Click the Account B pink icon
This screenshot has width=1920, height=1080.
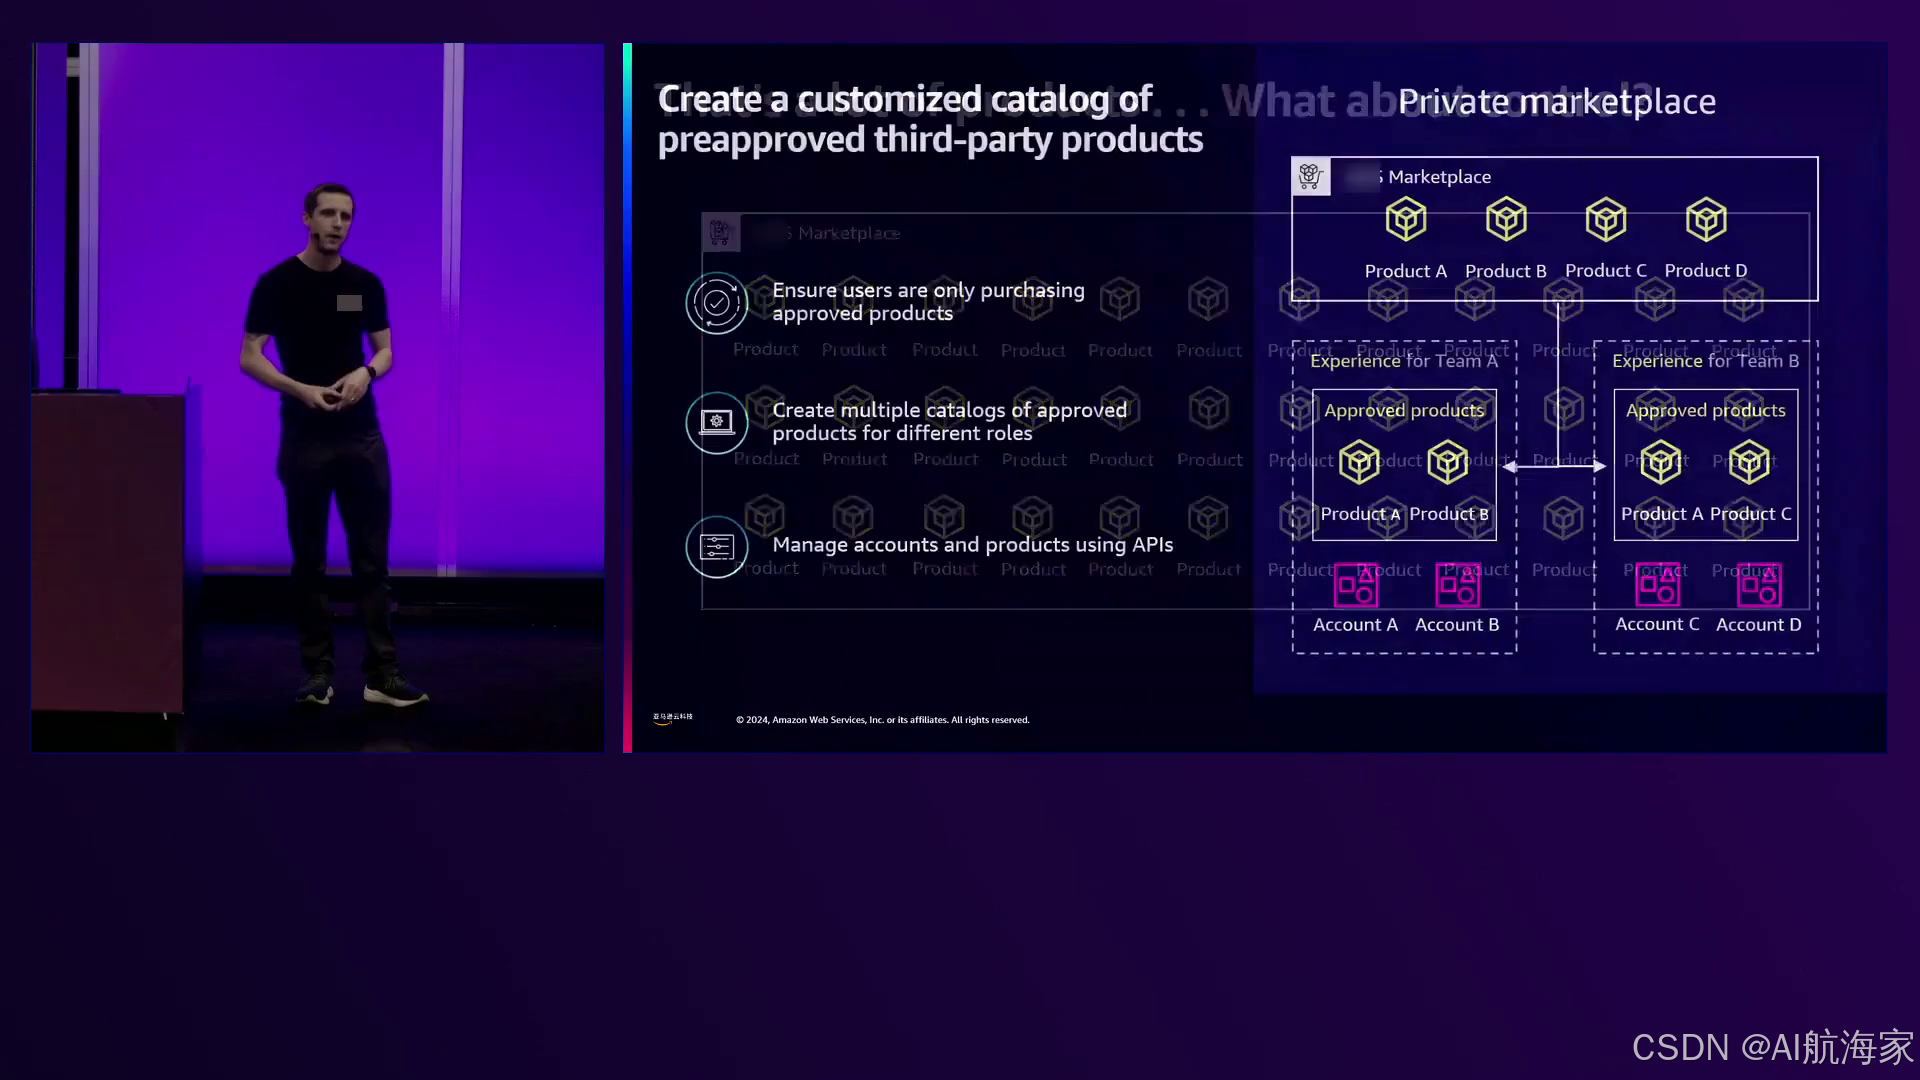1457,585
